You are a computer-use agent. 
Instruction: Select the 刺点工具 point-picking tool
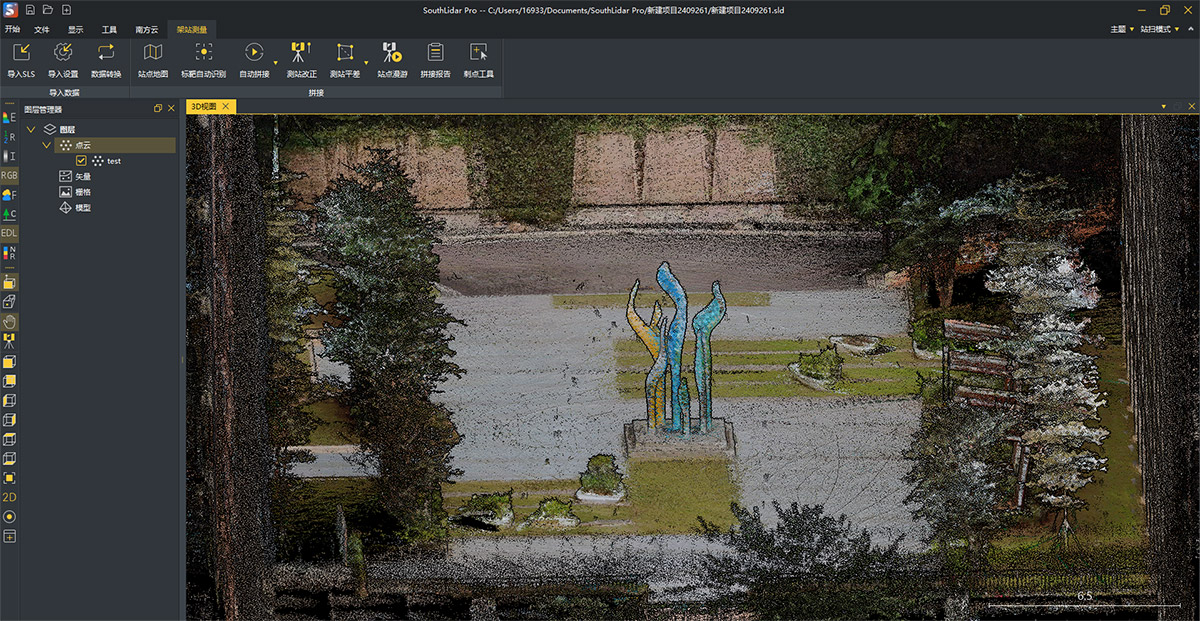479,53
